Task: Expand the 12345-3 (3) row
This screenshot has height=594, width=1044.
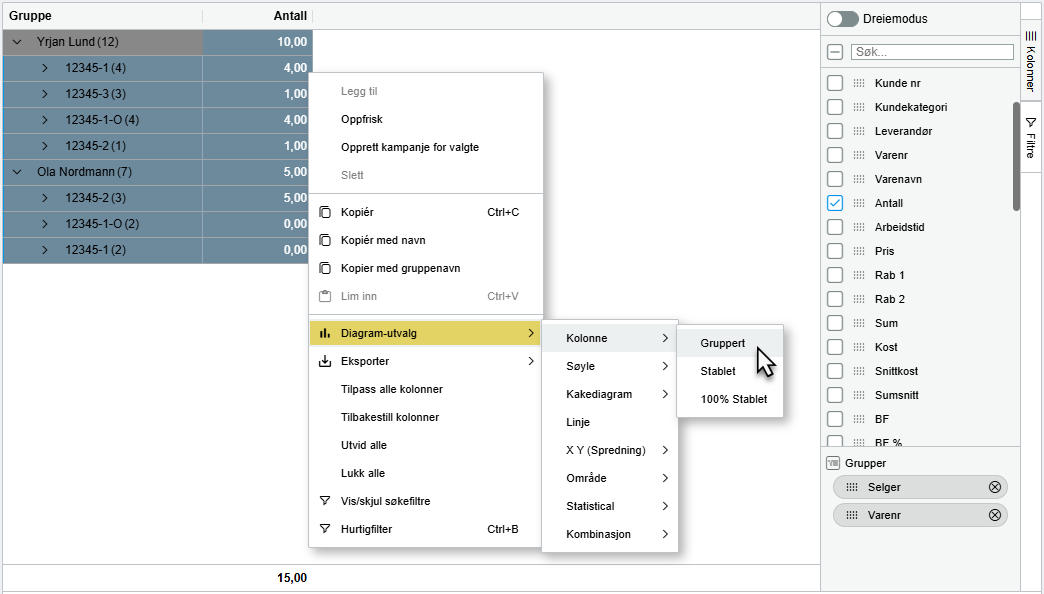Action: [45, 94]
